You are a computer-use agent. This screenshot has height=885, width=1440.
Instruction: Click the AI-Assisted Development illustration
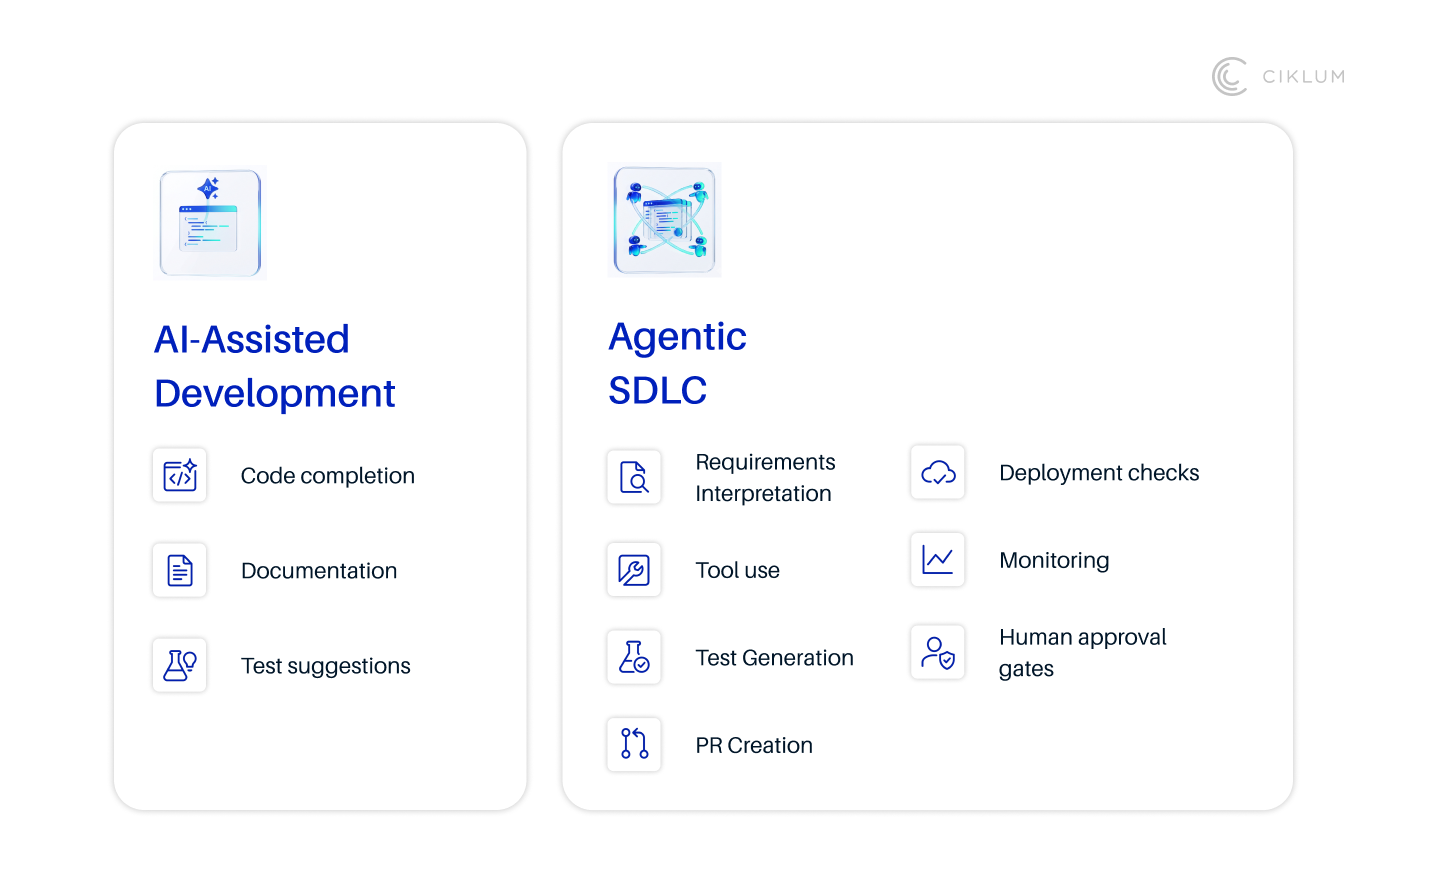(x=211, y=223)
